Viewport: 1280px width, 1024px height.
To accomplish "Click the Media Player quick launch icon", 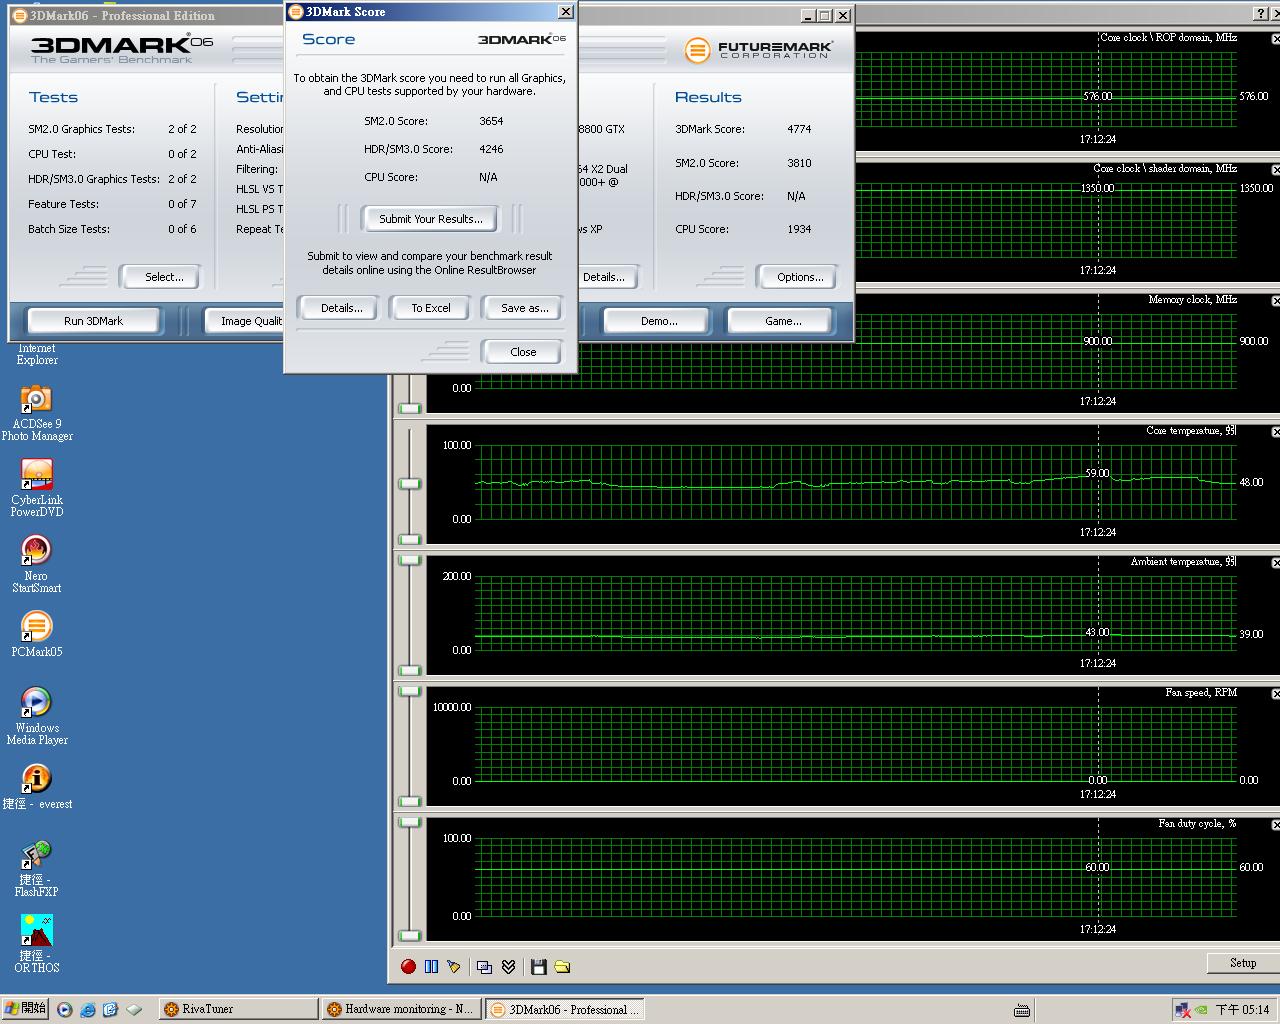I will (65, 1010).
